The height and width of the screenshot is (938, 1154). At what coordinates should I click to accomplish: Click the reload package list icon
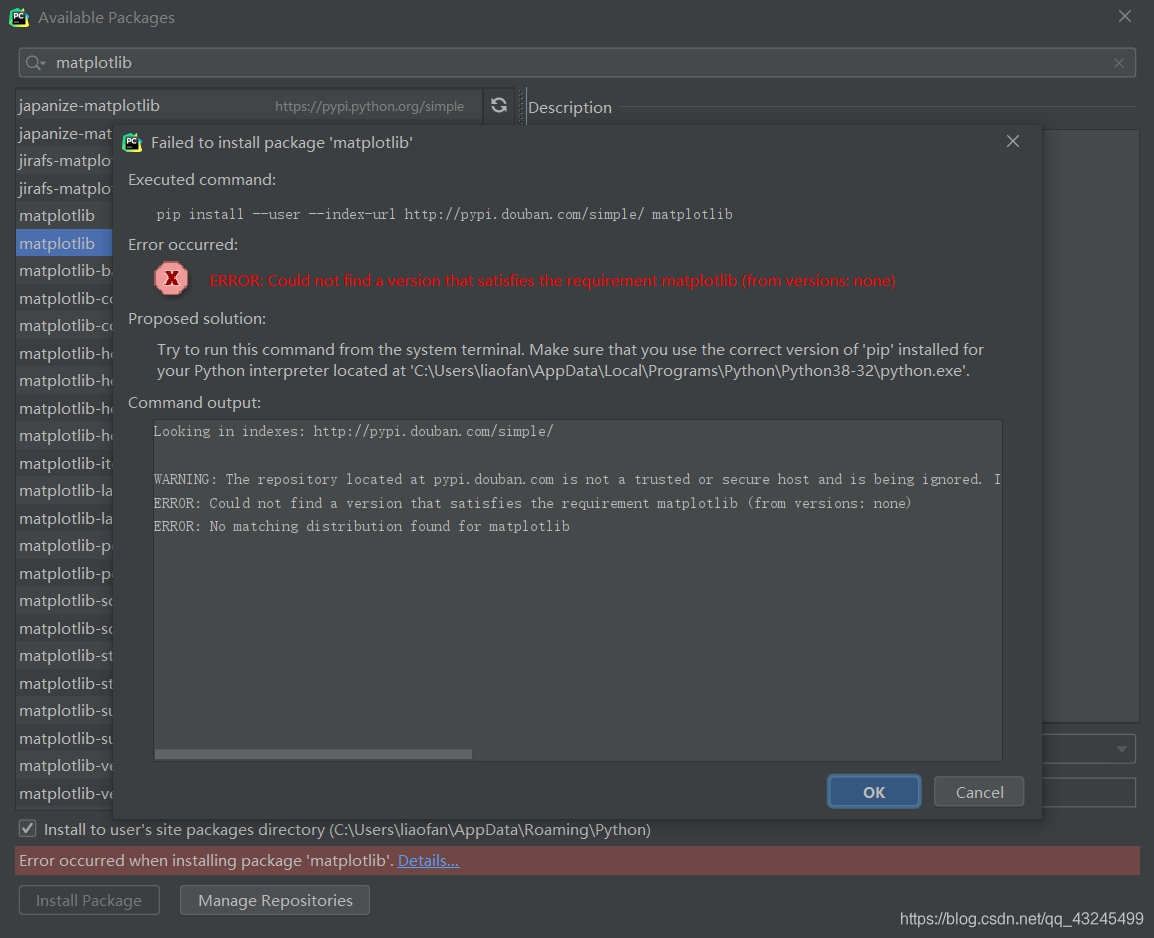(498, 106)
